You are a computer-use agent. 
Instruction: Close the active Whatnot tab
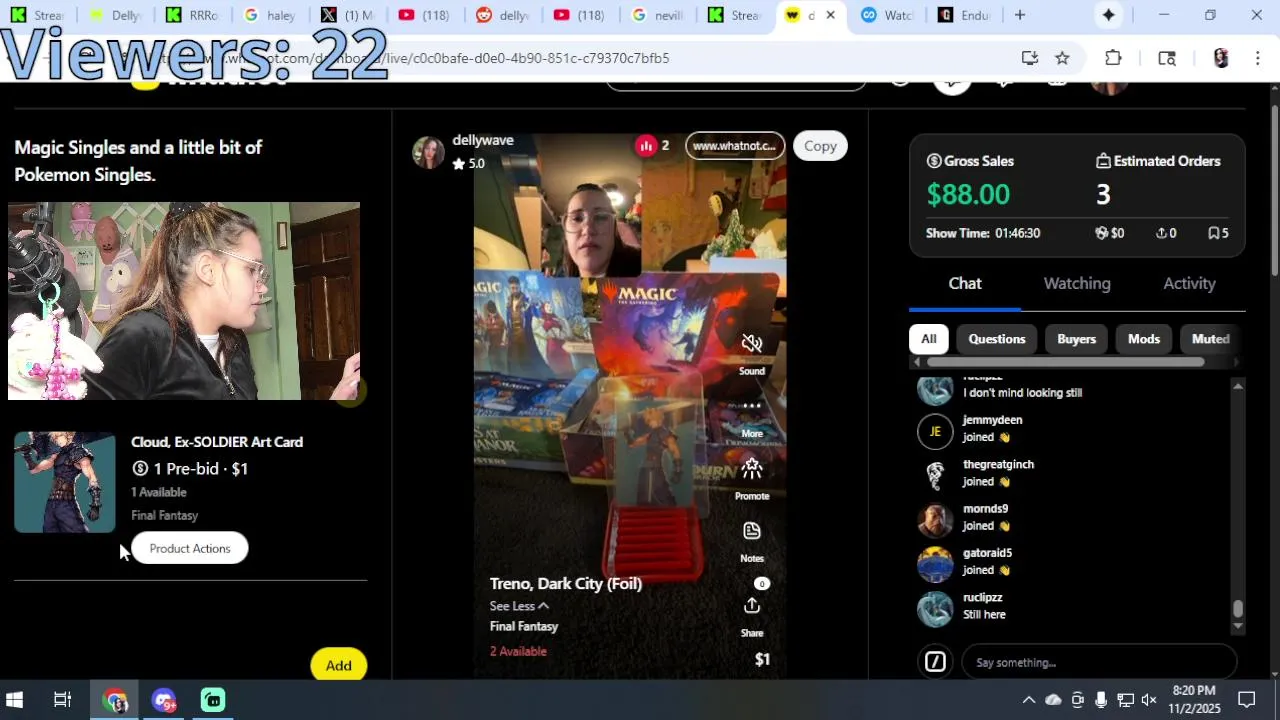830,15
